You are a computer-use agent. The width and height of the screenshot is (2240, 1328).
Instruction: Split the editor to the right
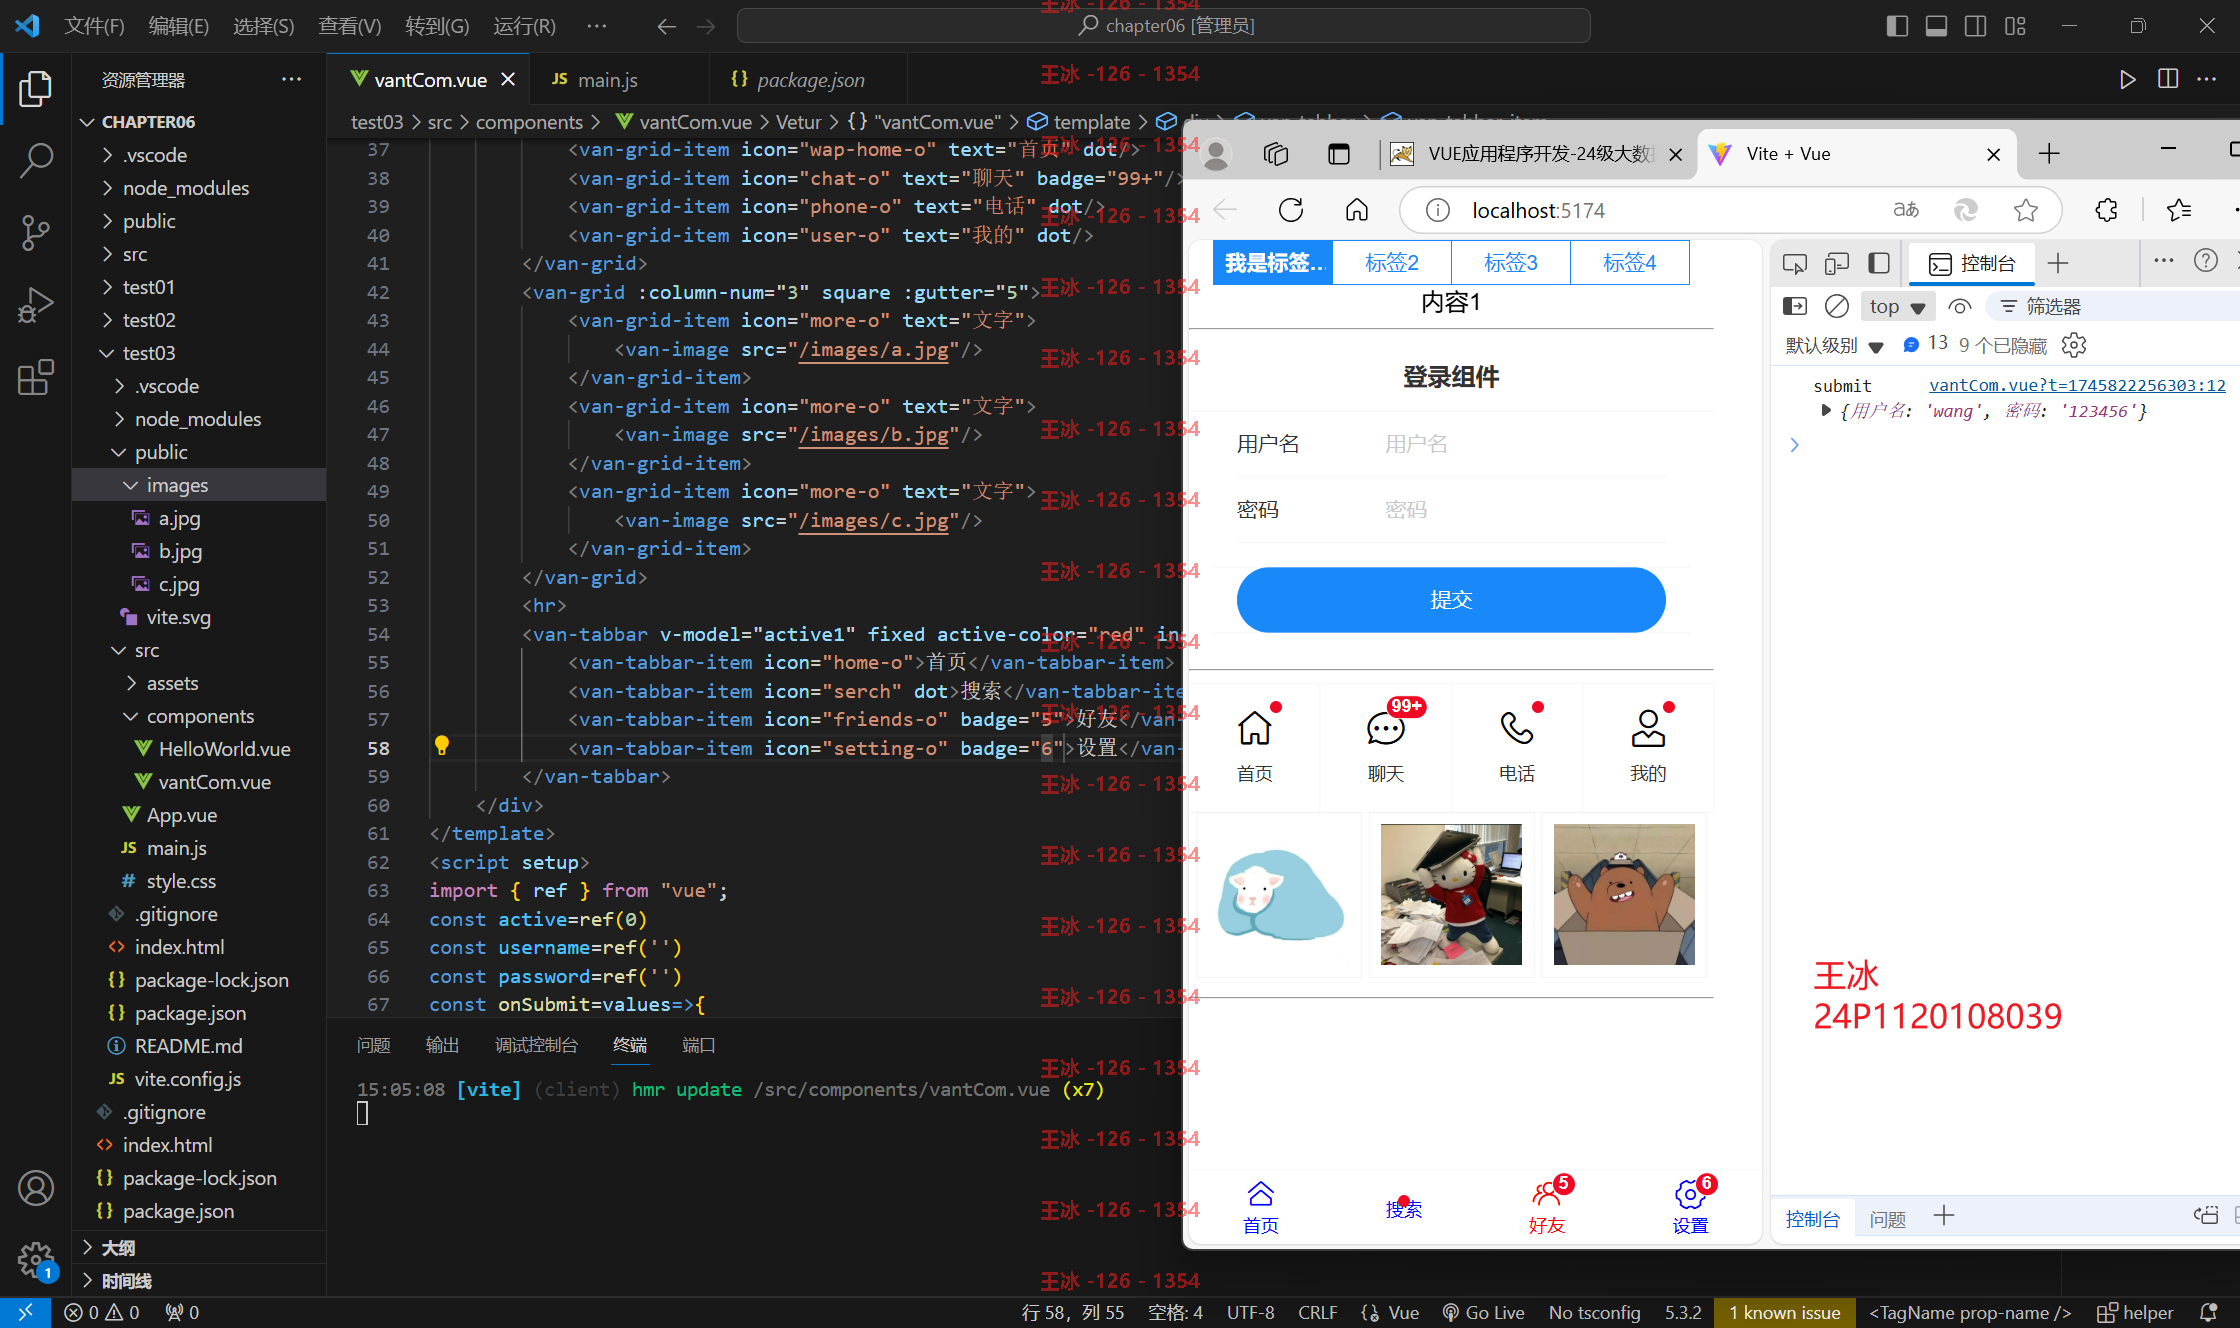(2168, 79)
